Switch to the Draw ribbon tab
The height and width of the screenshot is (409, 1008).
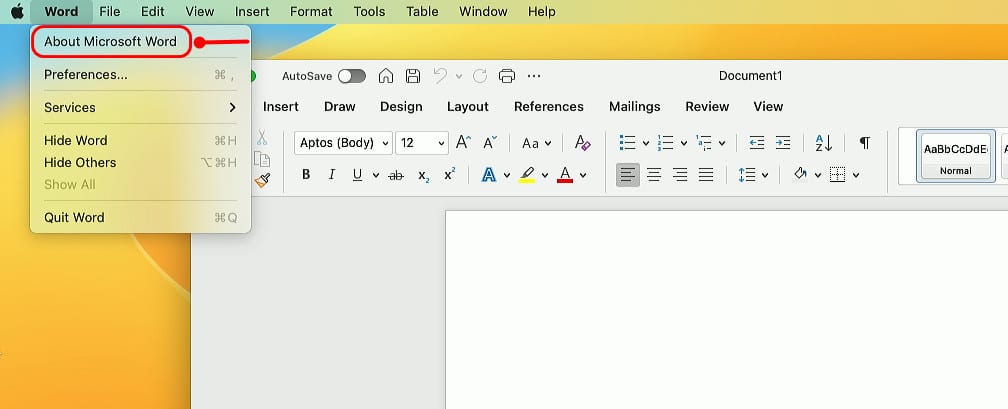click(339, 107)
